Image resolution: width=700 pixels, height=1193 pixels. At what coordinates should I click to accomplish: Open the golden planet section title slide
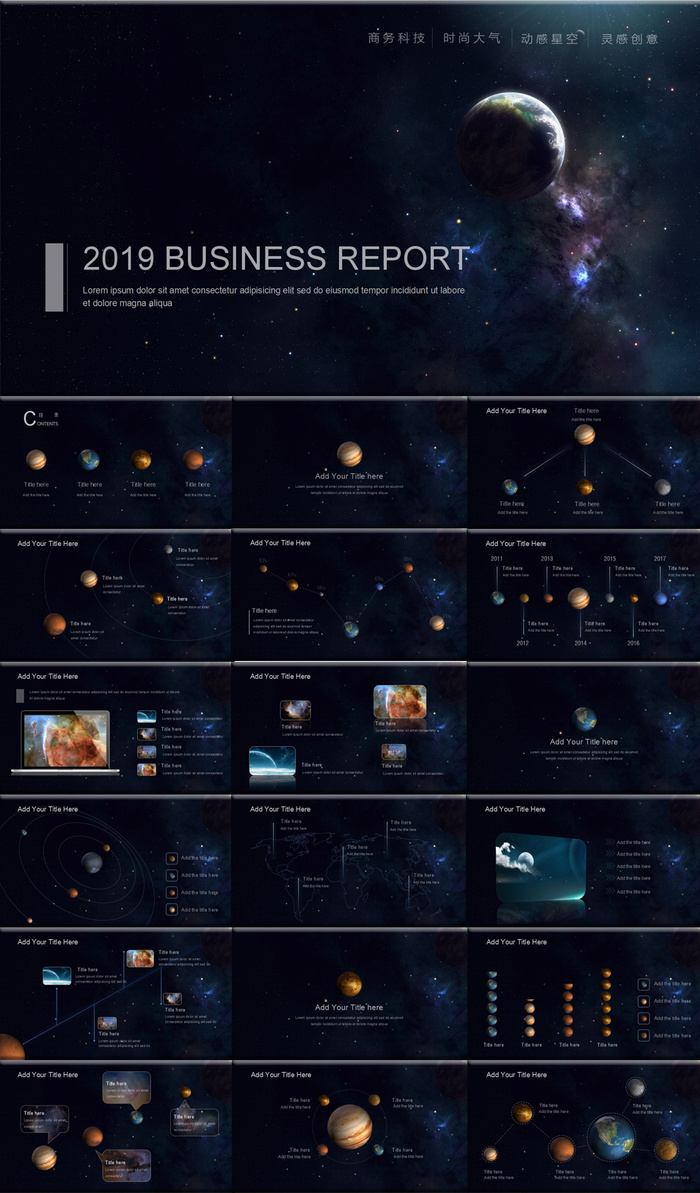[349, 994]
